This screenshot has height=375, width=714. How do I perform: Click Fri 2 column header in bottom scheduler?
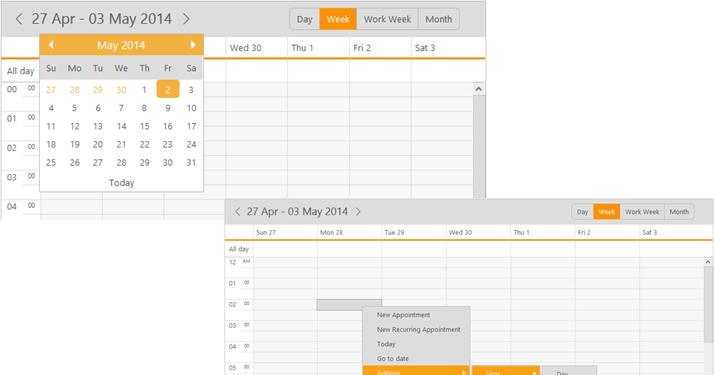coord(607,232)
